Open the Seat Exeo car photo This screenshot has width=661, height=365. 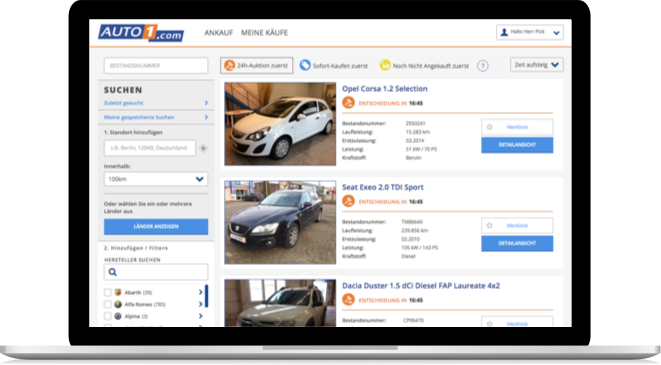point(280,223)
